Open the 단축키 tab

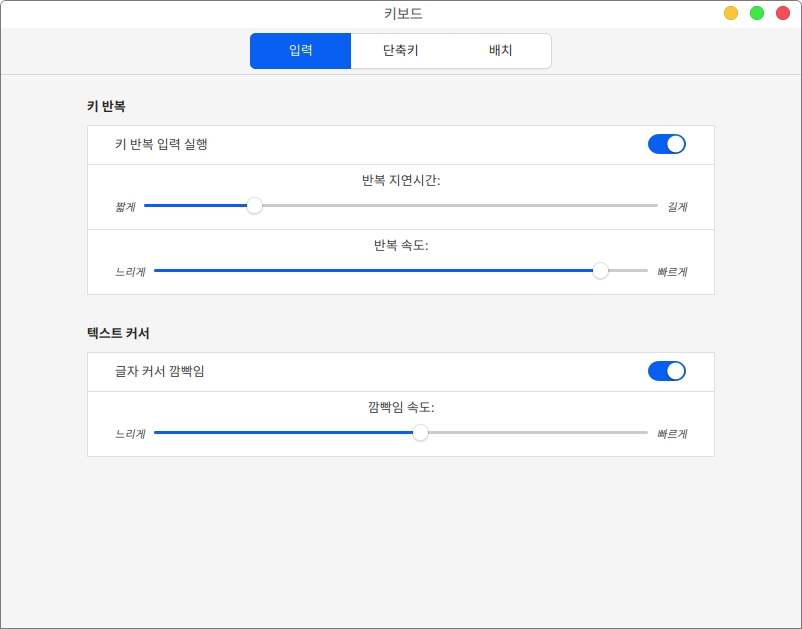pyautogui.click(x=400, y=51)
